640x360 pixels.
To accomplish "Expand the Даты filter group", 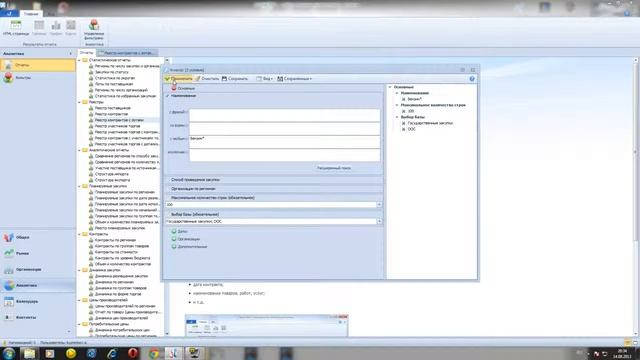I will click(x=174, y=231).
